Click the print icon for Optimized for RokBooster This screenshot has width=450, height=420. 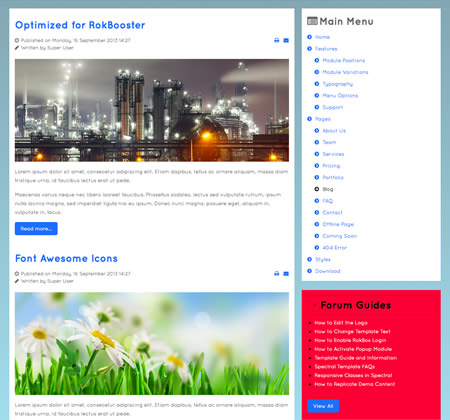coord(276,40)
